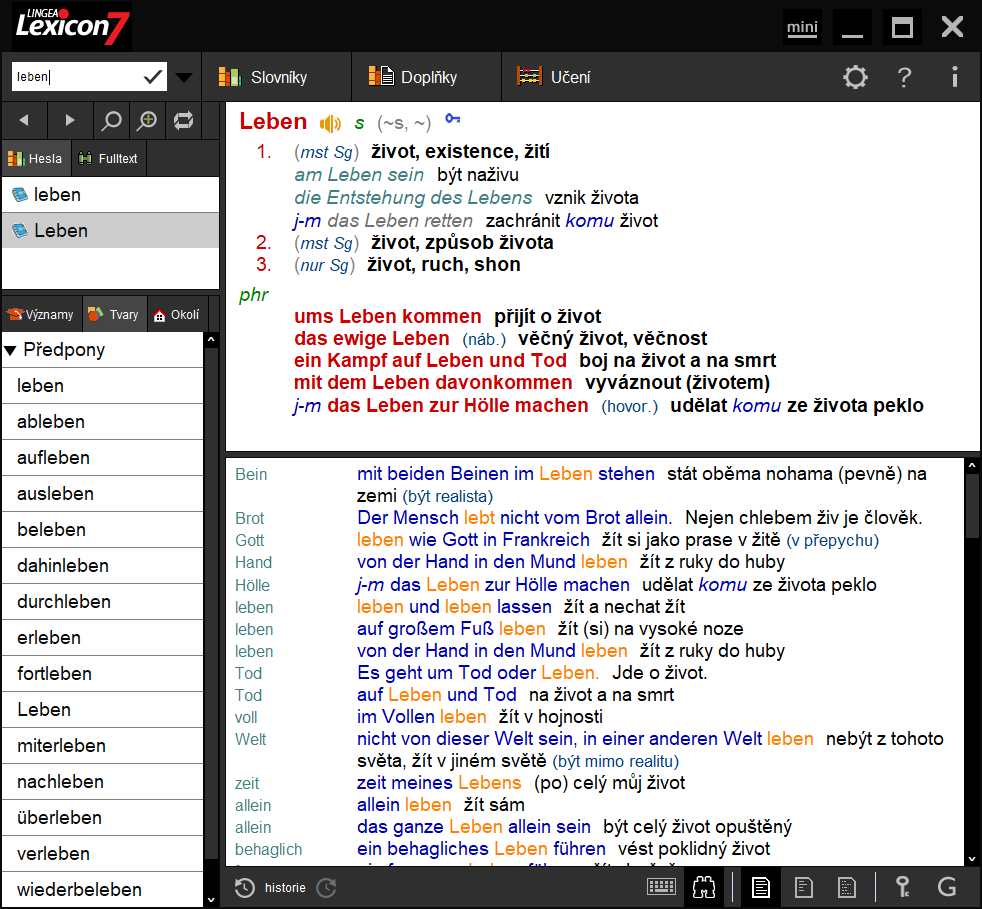This screenshot has height=909, width=982.
Task: Click the Lingea Lexicon 7 logo
Action: tap(71, 26)
